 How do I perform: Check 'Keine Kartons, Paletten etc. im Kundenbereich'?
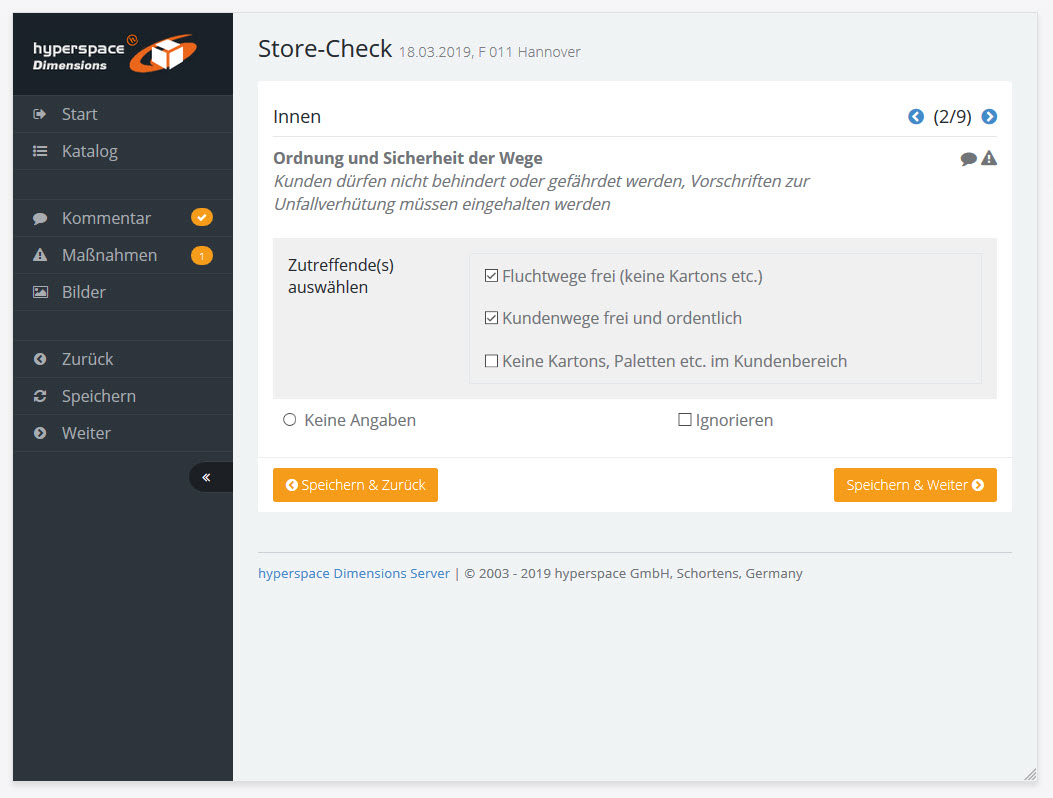tap(491, 361)
